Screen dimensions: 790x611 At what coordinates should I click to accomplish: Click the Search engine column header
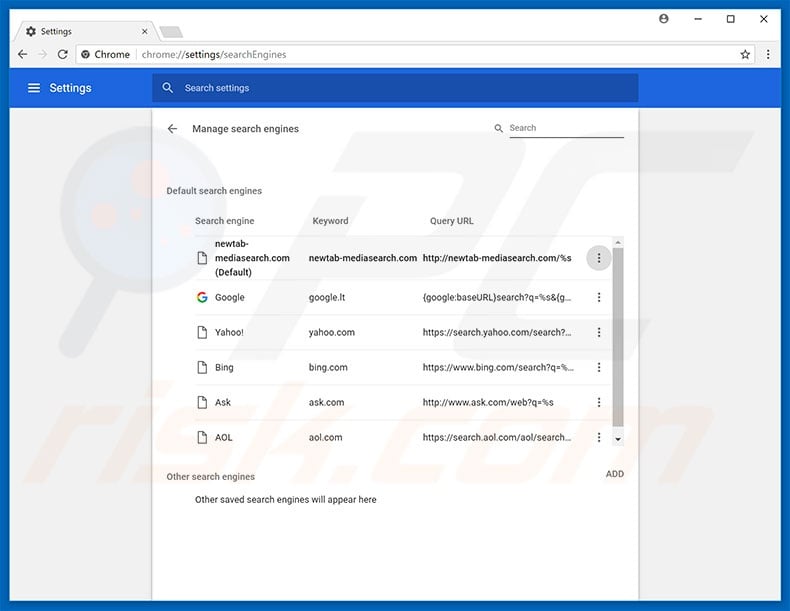point(225,221)
